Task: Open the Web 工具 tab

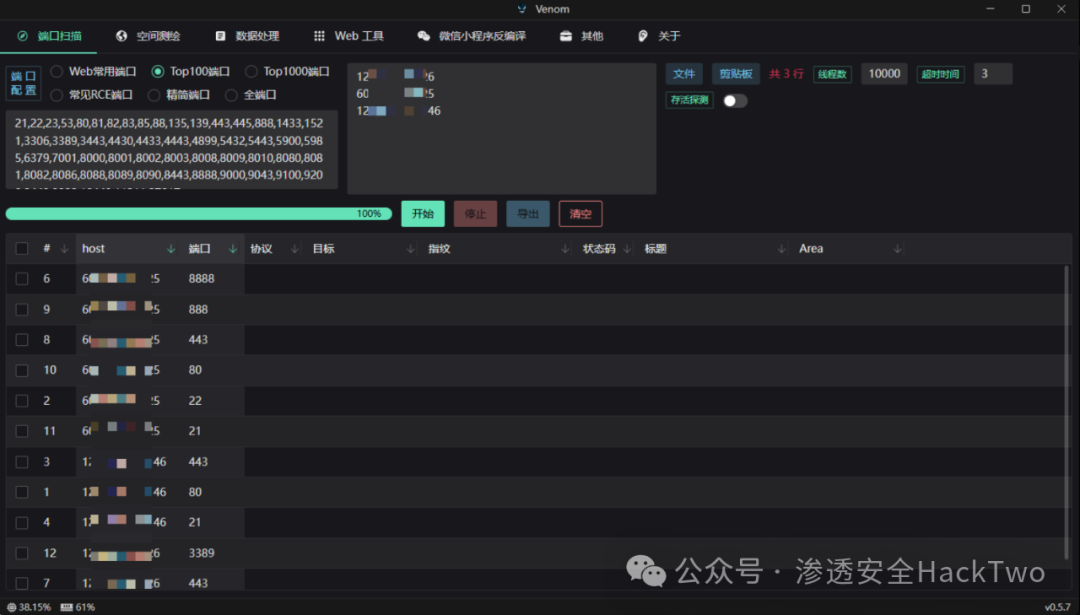Action: pos(349,36)
